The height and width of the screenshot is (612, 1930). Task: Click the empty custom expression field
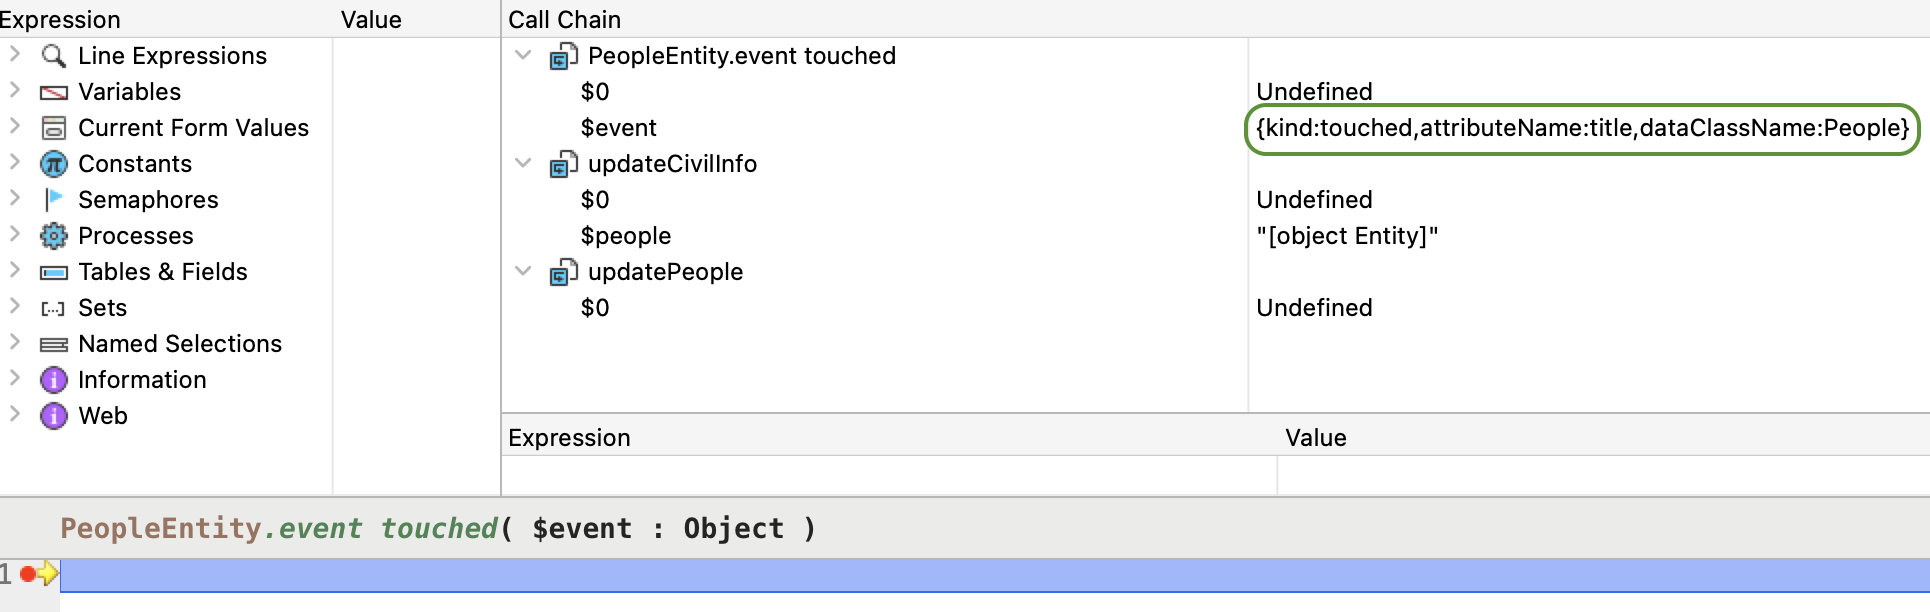(x=888, y=474)
